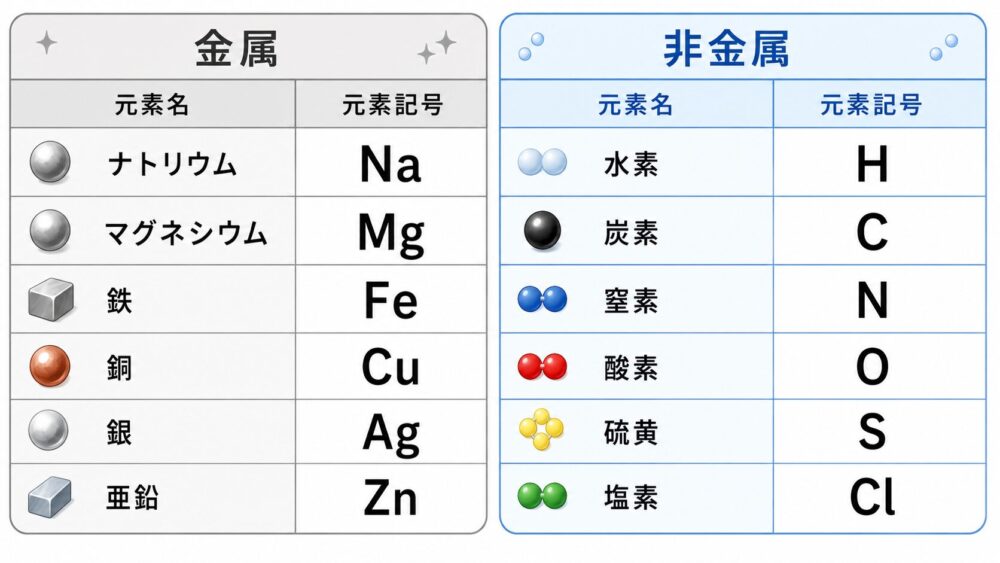Click the green chlorine molecule icon

542,496
